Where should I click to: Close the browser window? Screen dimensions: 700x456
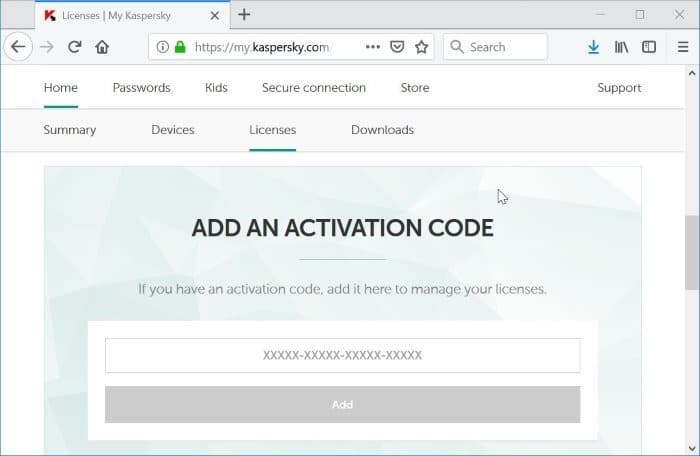point(679,15)
